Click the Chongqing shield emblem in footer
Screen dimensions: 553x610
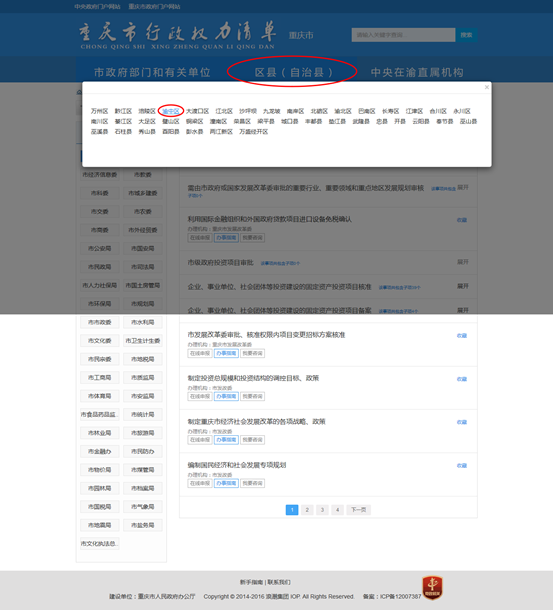pyautogui.click(x=432, y=587)
